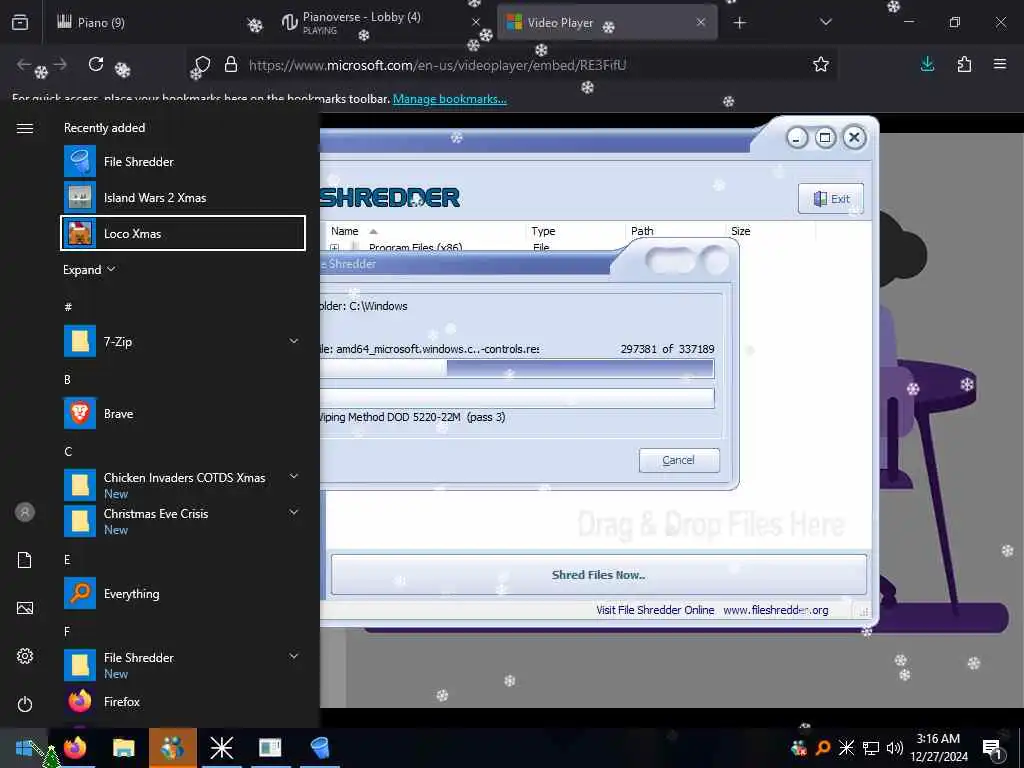
Task: Open the user account icon
Action: [25, 512]
